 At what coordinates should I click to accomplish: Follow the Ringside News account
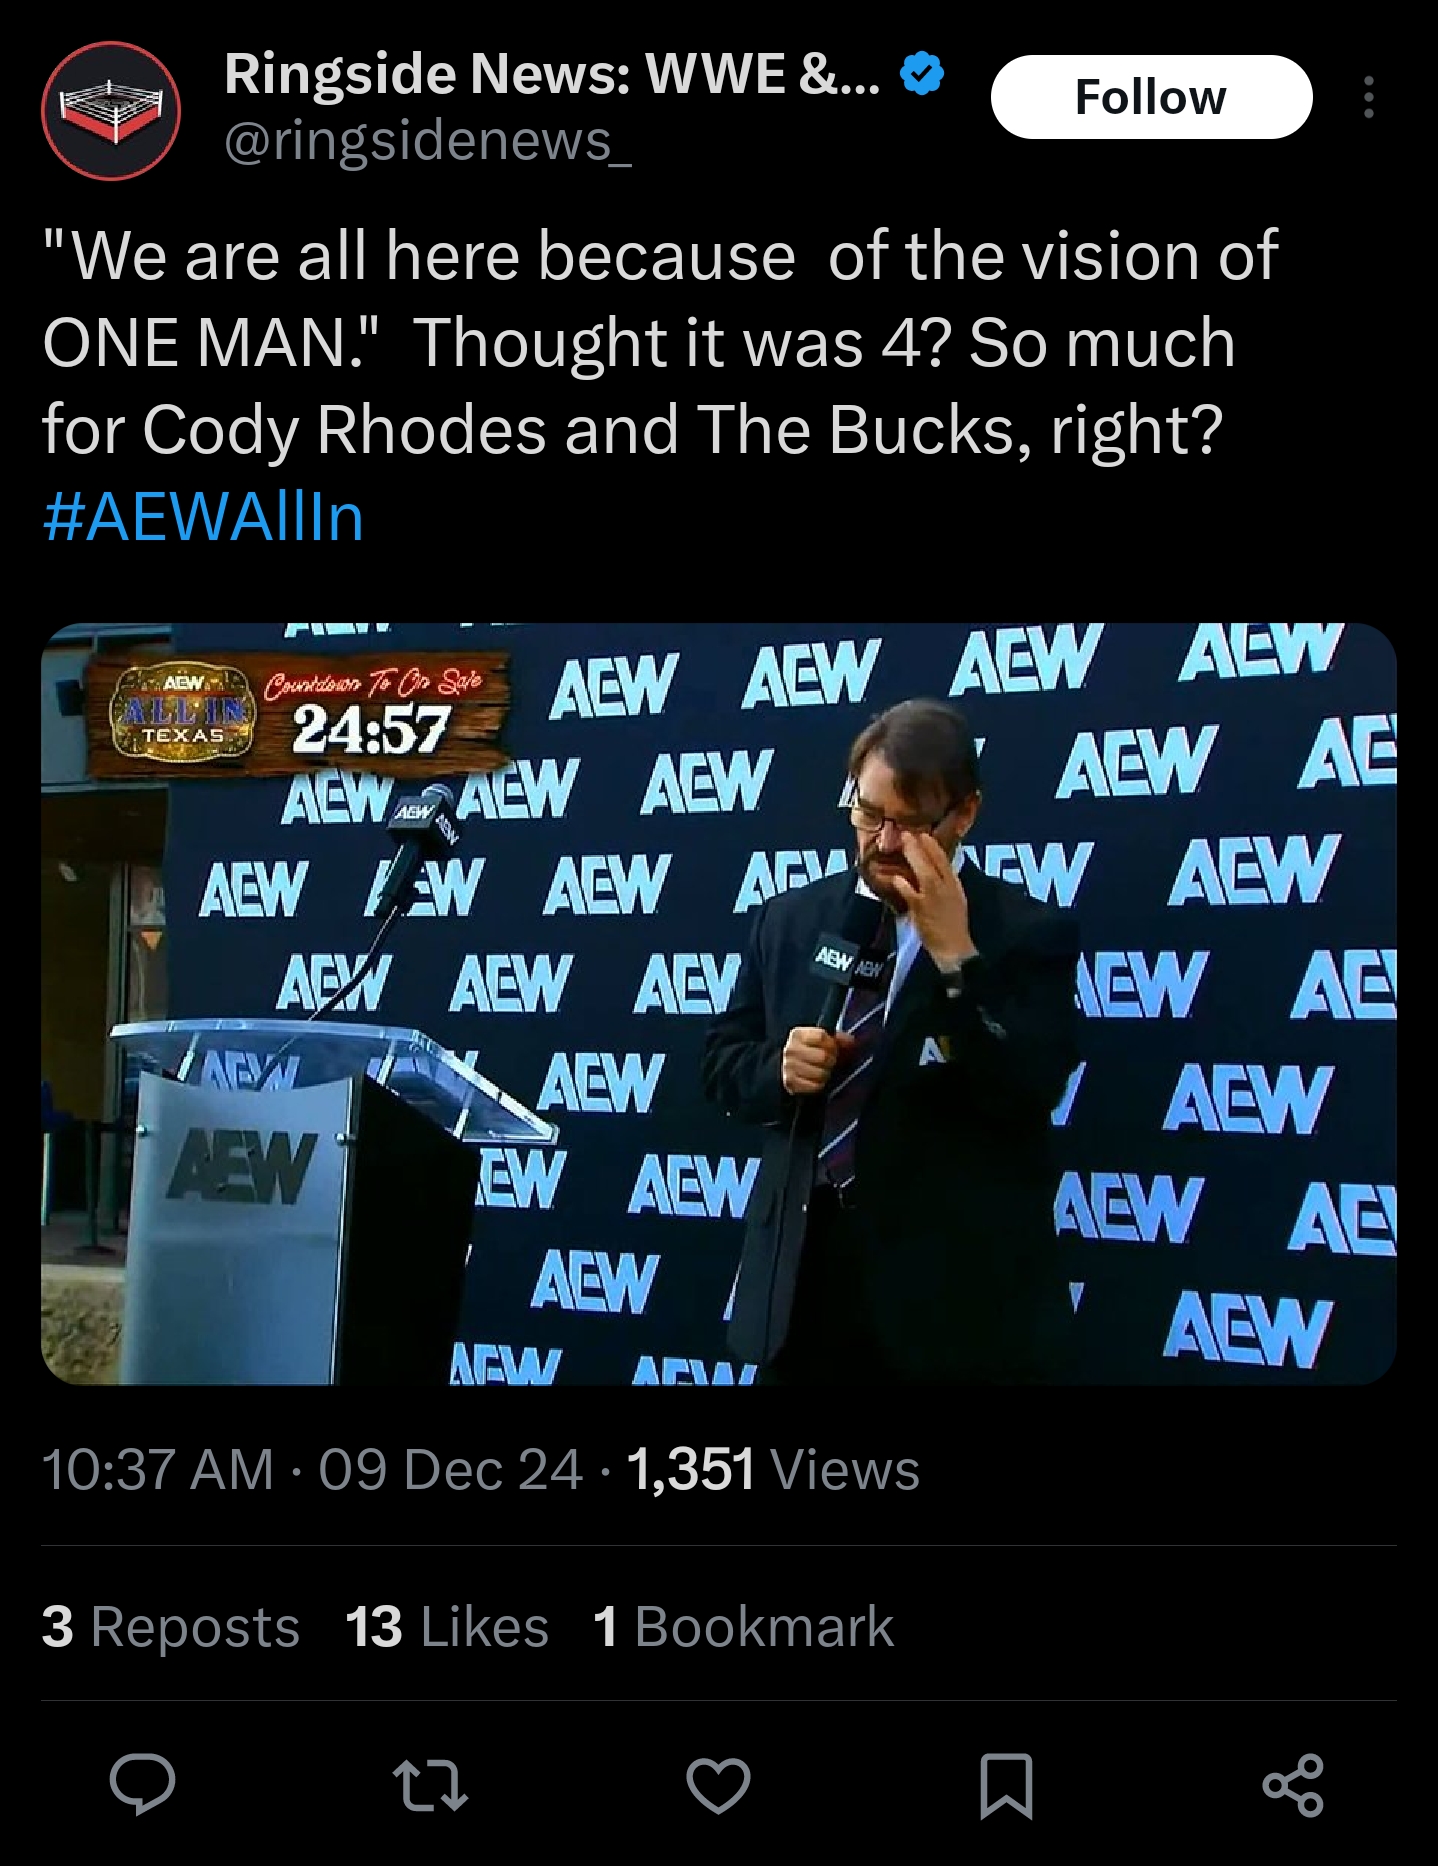1151,97
